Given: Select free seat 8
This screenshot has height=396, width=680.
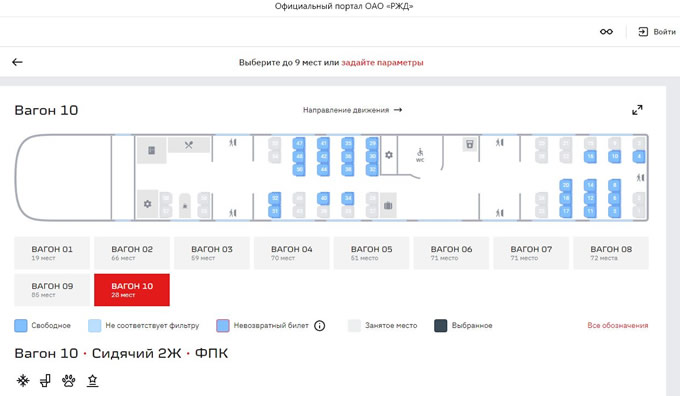Looking at the screenshot, I should (615, 185).
